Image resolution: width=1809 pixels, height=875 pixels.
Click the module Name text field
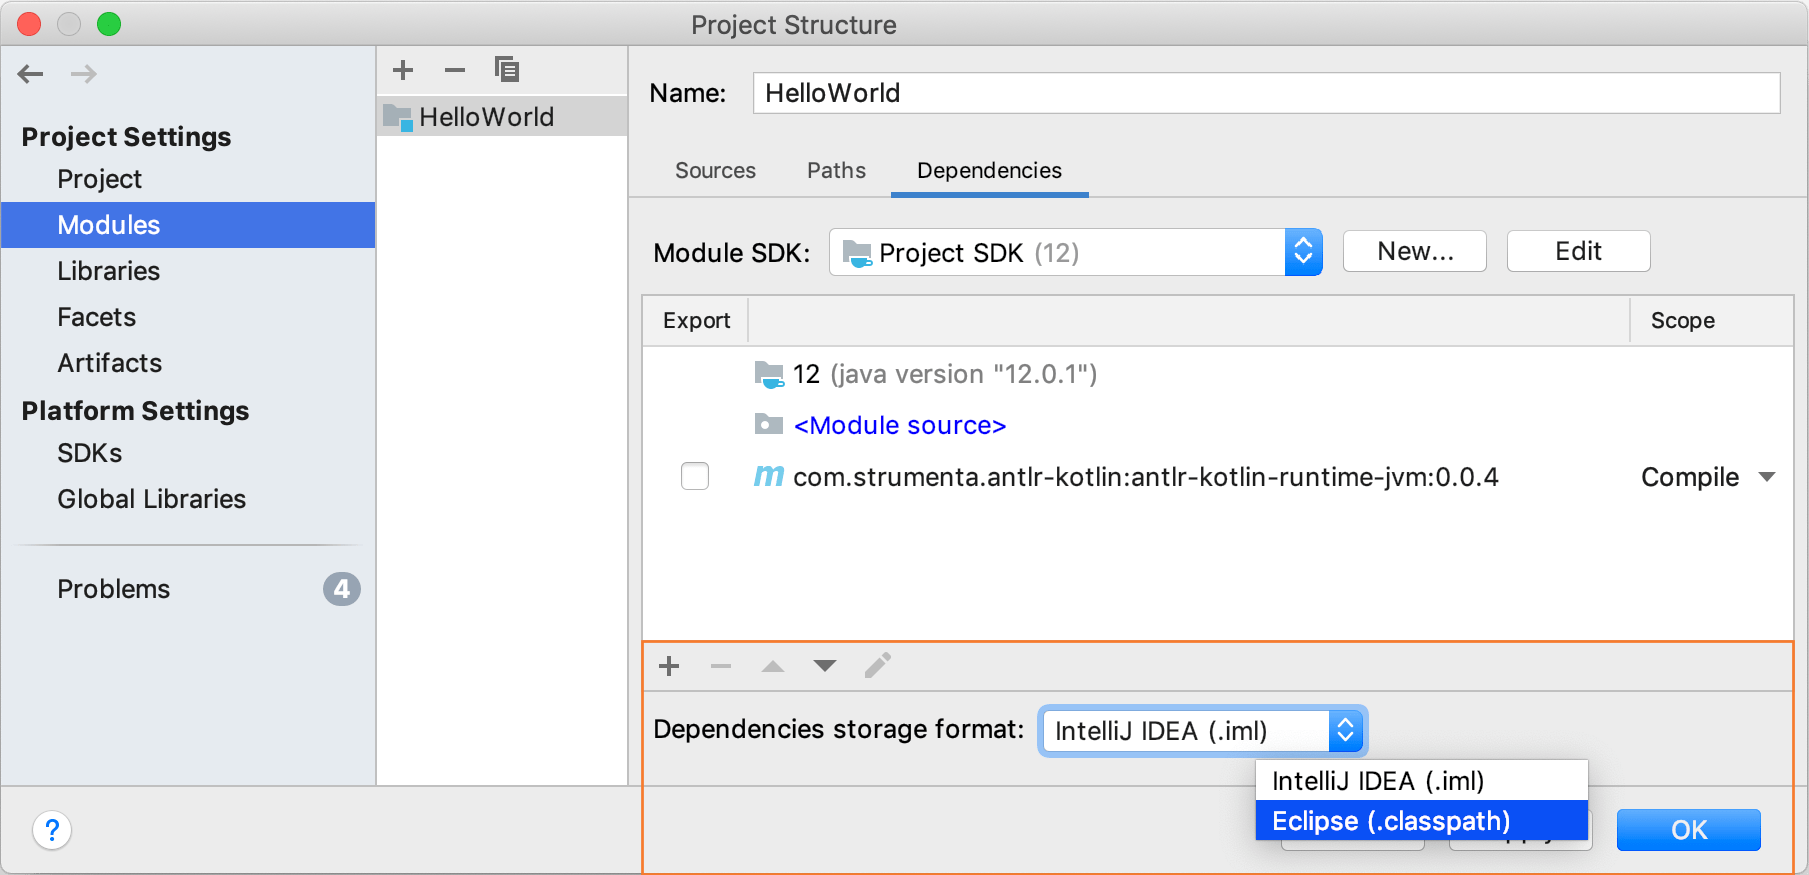pyautogui.click(x=1265, y=93)
